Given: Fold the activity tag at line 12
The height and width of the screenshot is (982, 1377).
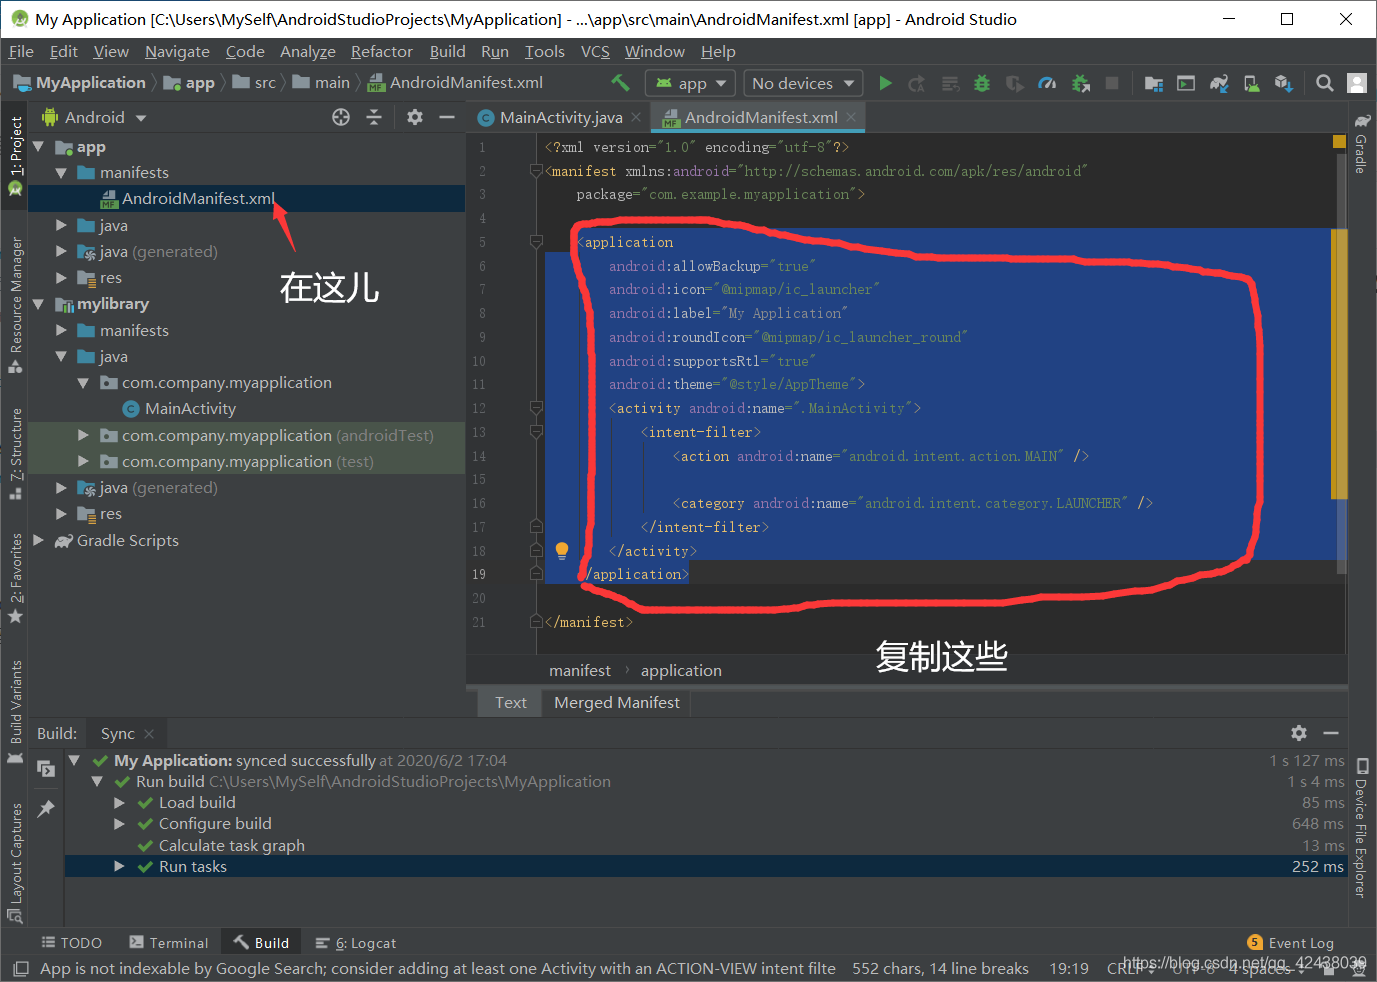Looking at the screenshot, I should click(536, 408).
